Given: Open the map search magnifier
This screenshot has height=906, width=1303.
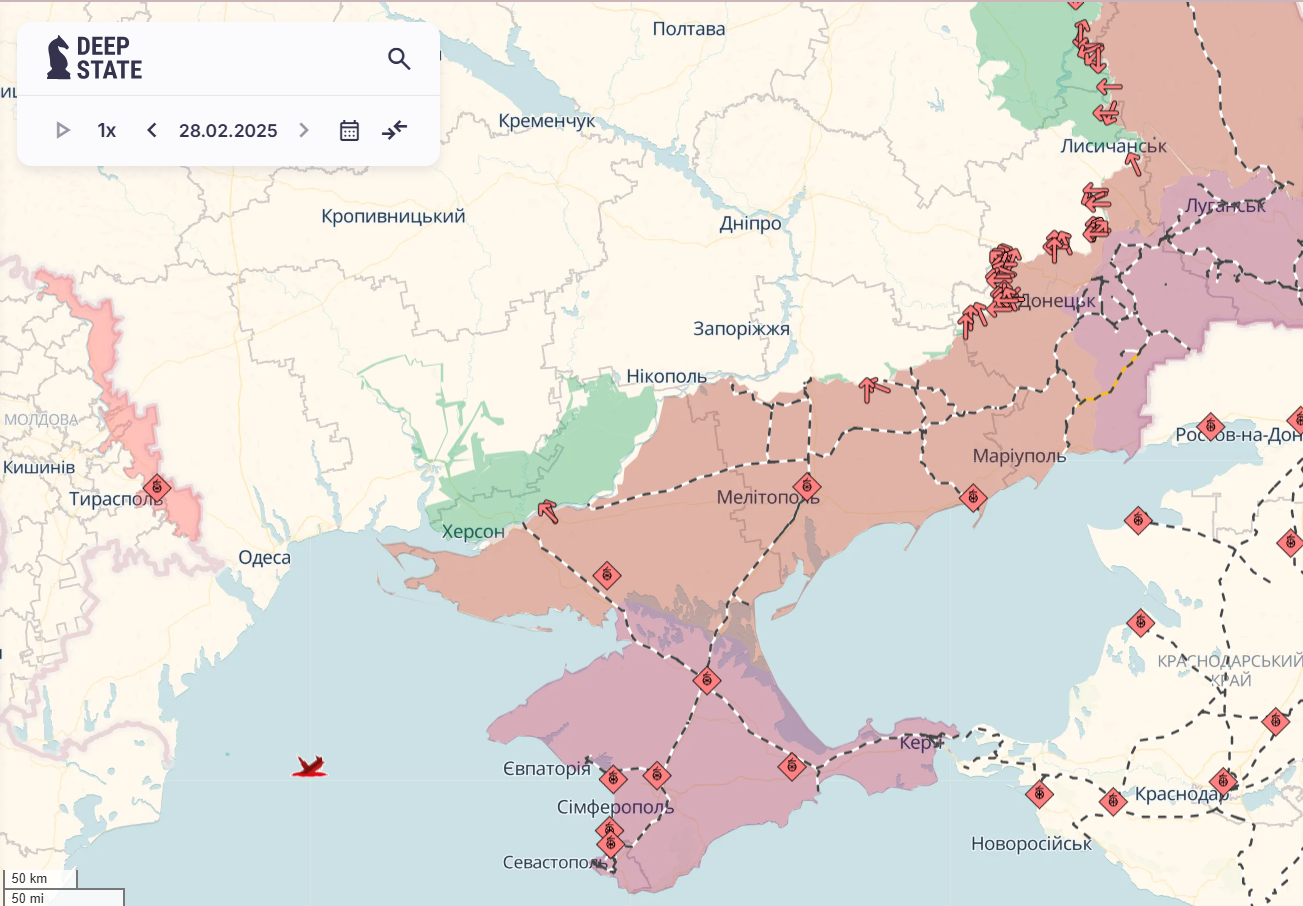Looking at the screenshot, I should 399,59.
